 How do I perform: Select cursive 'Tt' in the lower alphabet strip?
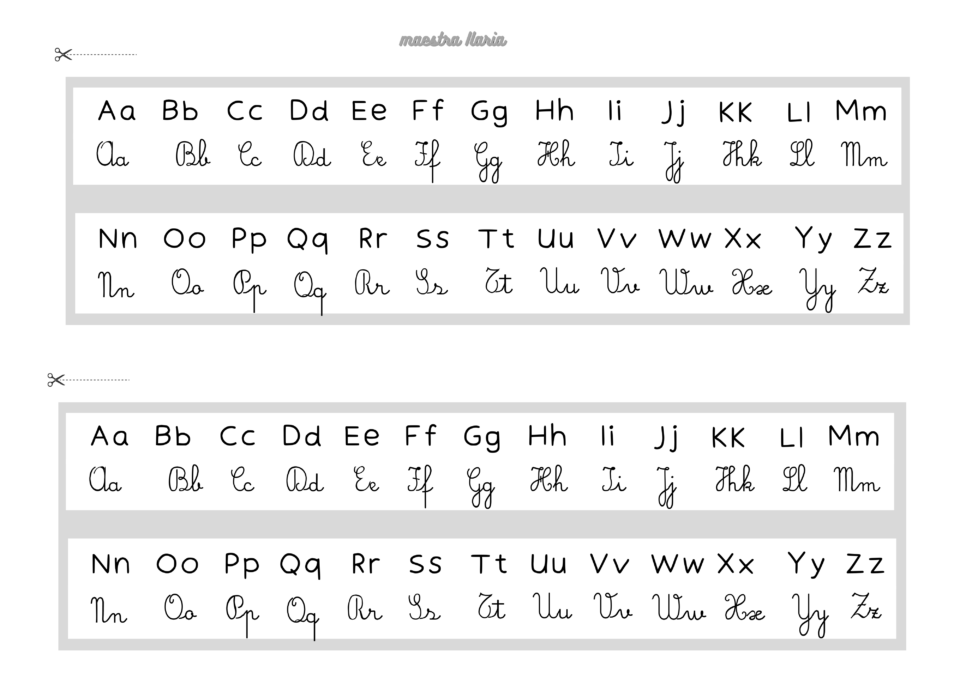click(x=490, y=607)
